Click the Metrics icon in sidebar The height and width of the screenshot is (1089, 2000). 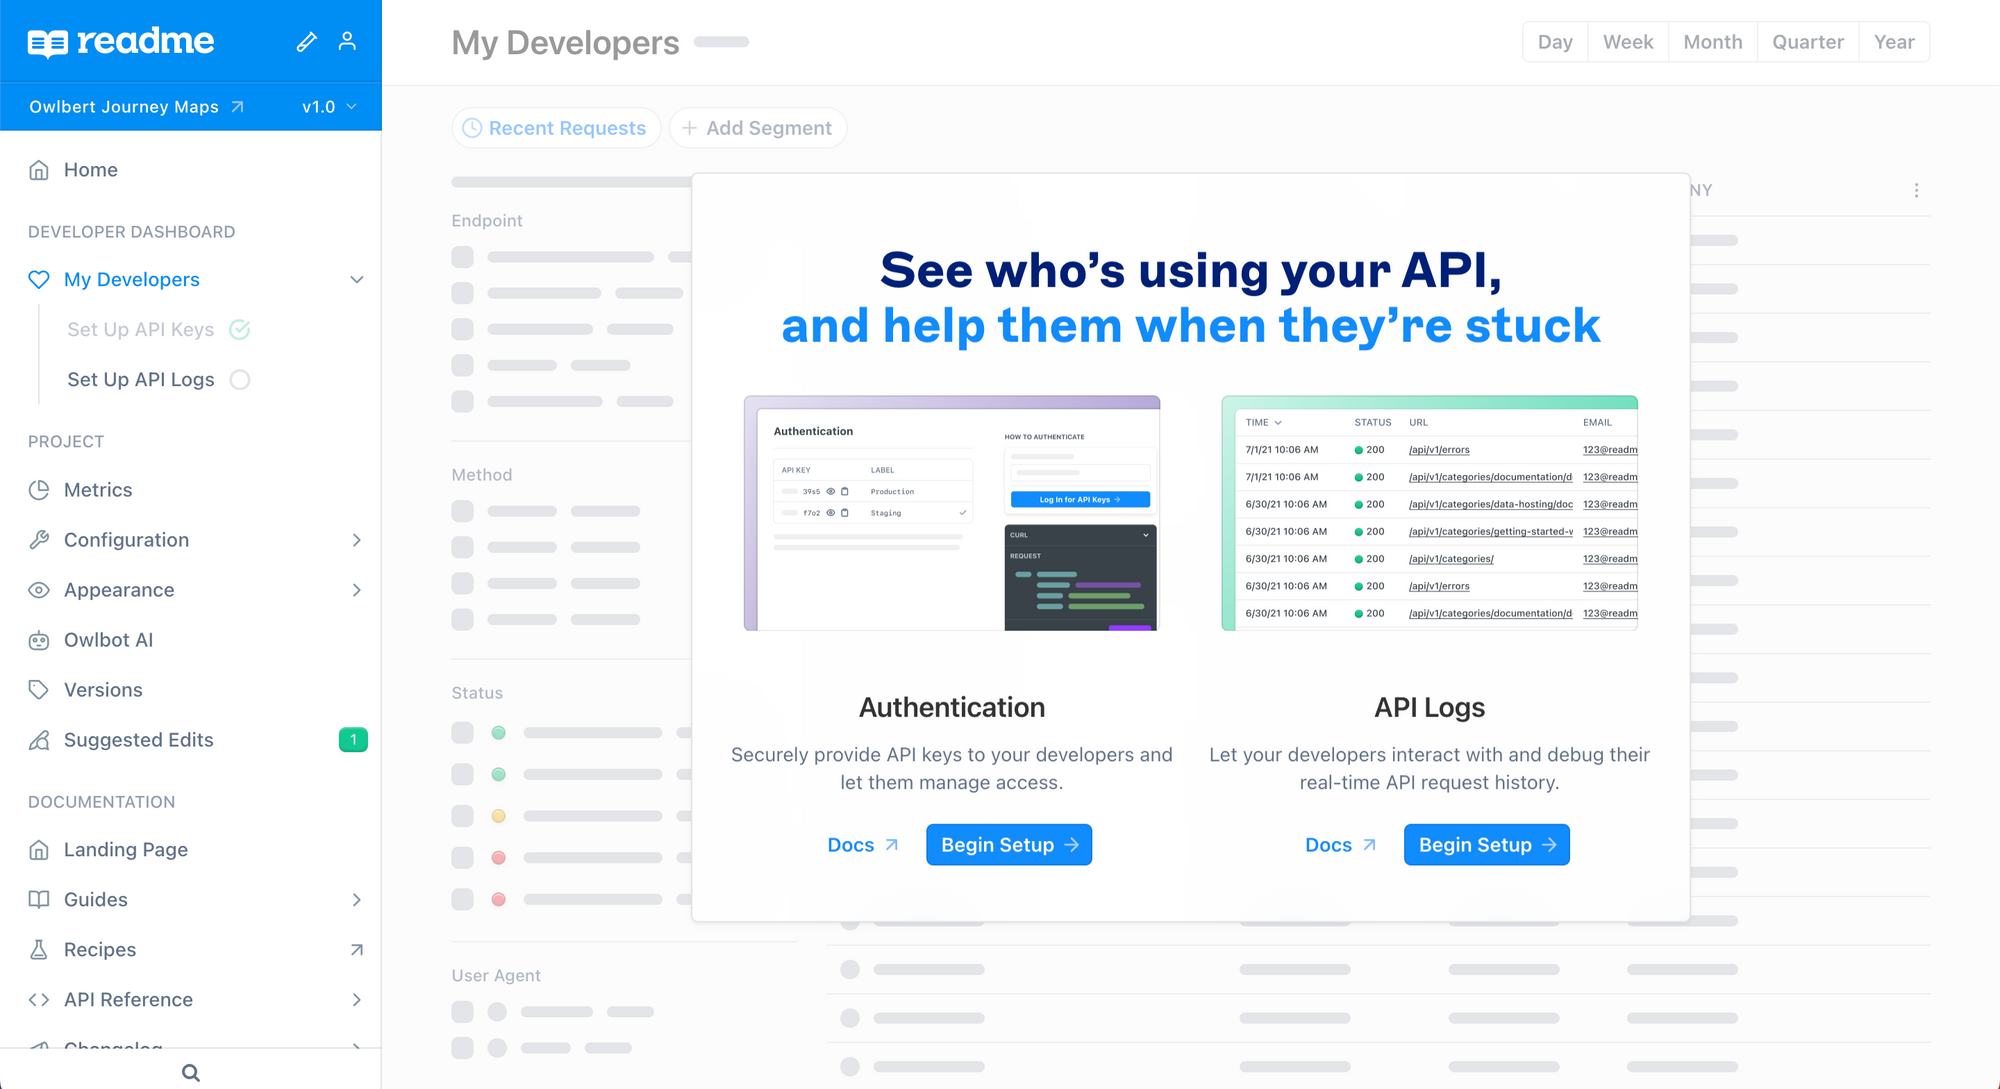click(x=39, y=490)
